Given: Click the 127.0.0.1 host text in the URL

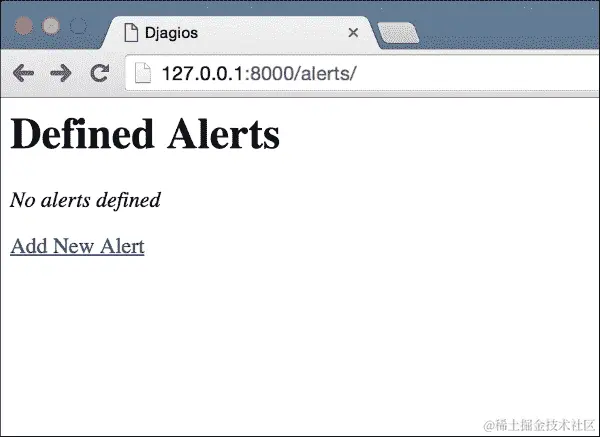Looking at the screenshot, I should (203, 73).
